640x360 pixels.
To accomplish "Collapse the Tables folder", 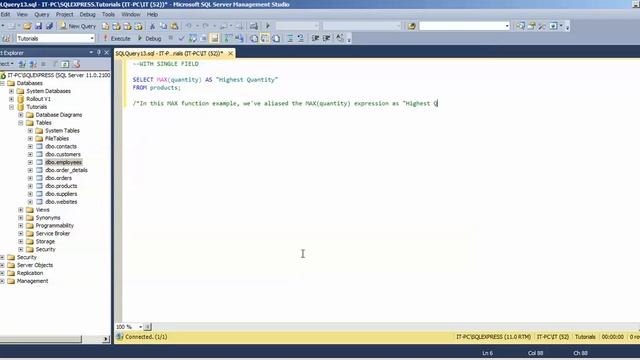I will tap(21, 123).
